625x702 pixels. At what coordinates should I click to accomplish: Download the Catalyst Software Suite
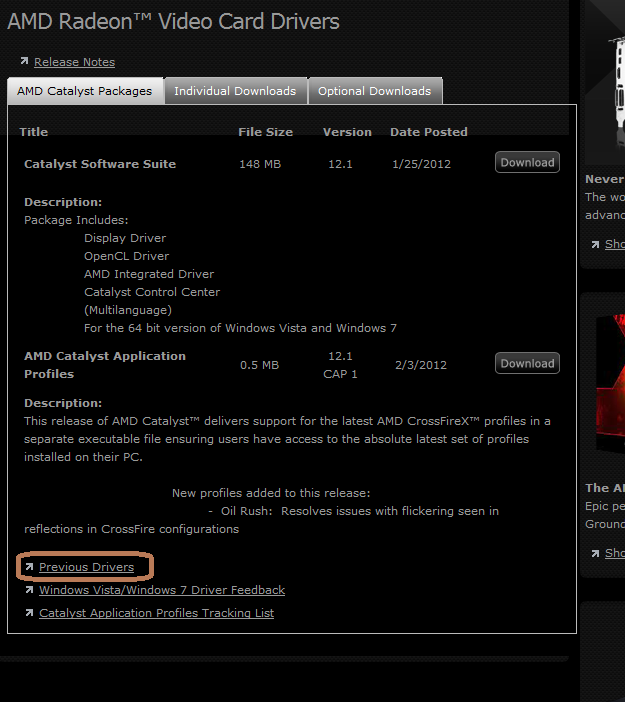[x=527, y=162]
